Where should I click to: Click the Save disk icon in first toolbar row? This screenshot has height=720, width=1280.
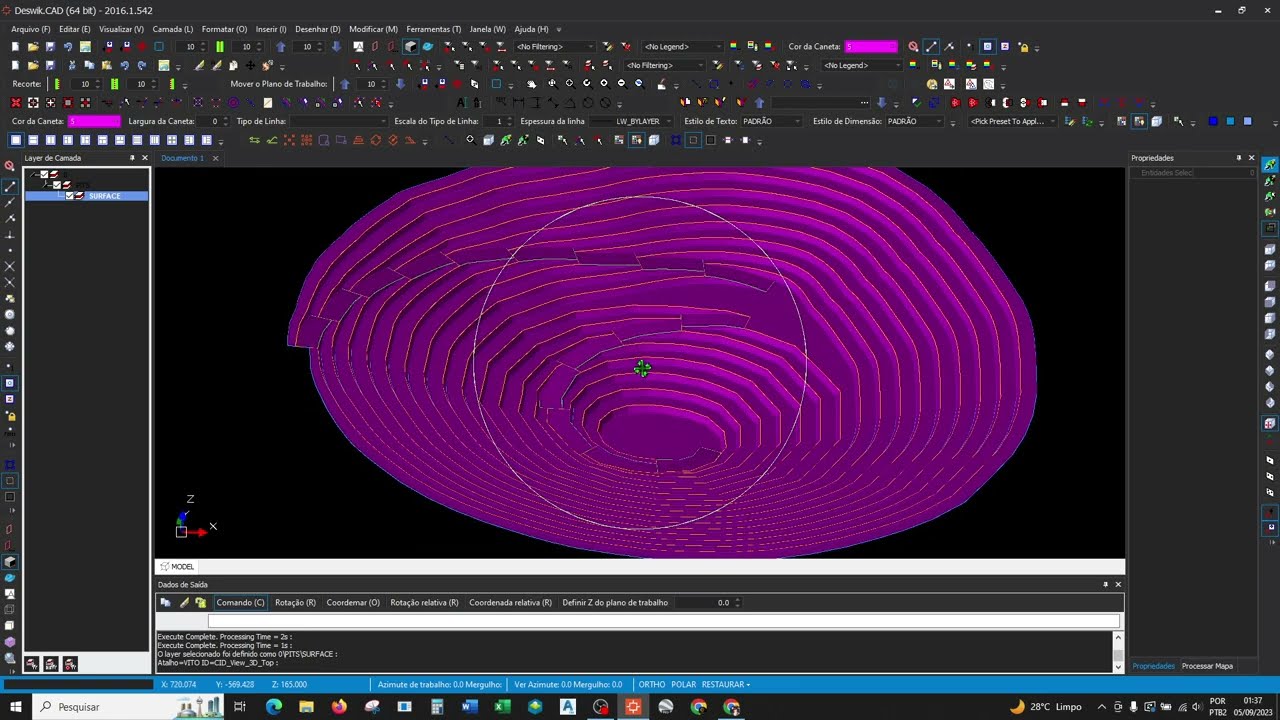(50, 47)
